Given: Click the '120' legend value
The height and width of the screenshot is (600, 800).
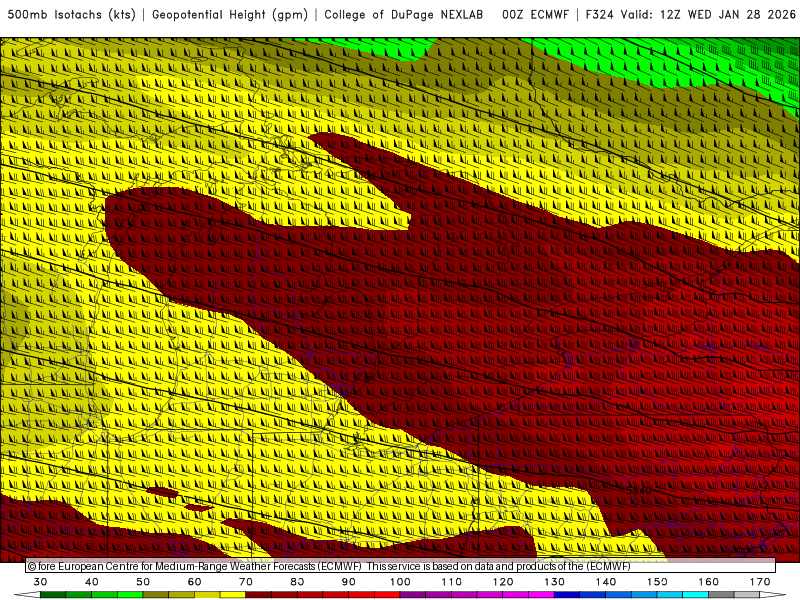Looking at the screenshot, I should [x=503, y=582].
